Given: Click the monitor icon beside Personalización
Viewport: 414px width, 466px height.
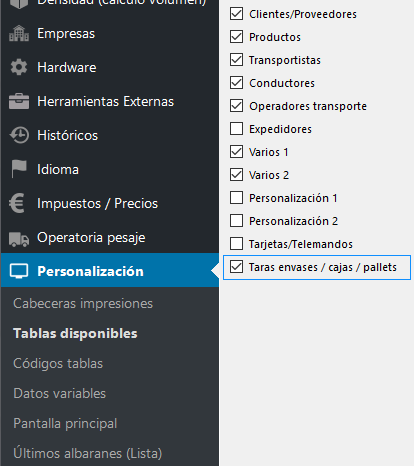Looking at the screenshot, I should pos(19,271).
